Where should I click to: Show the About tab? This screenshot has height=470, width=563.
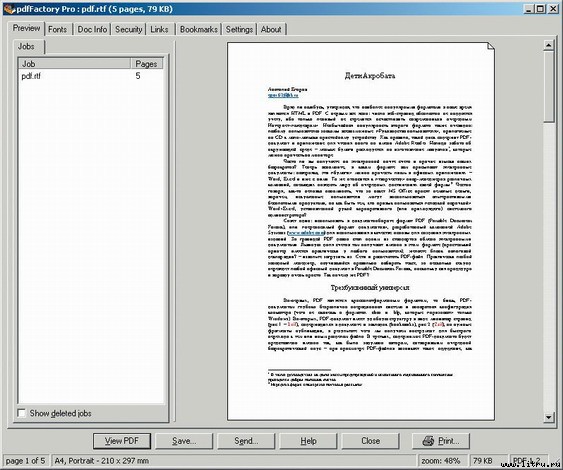(x=271, y=29)
